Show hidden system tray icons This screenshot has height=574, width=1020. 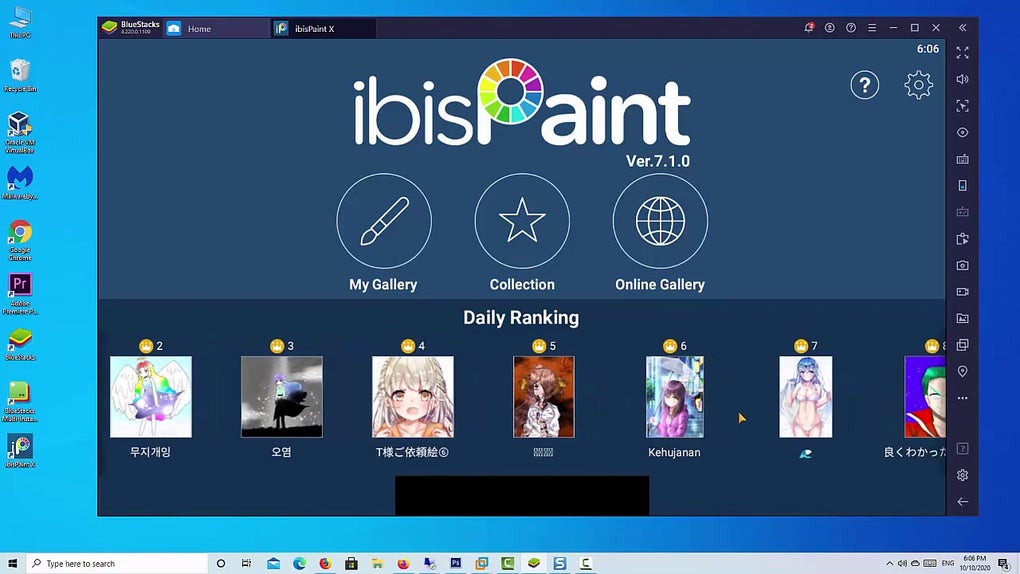tap(889, 564)
